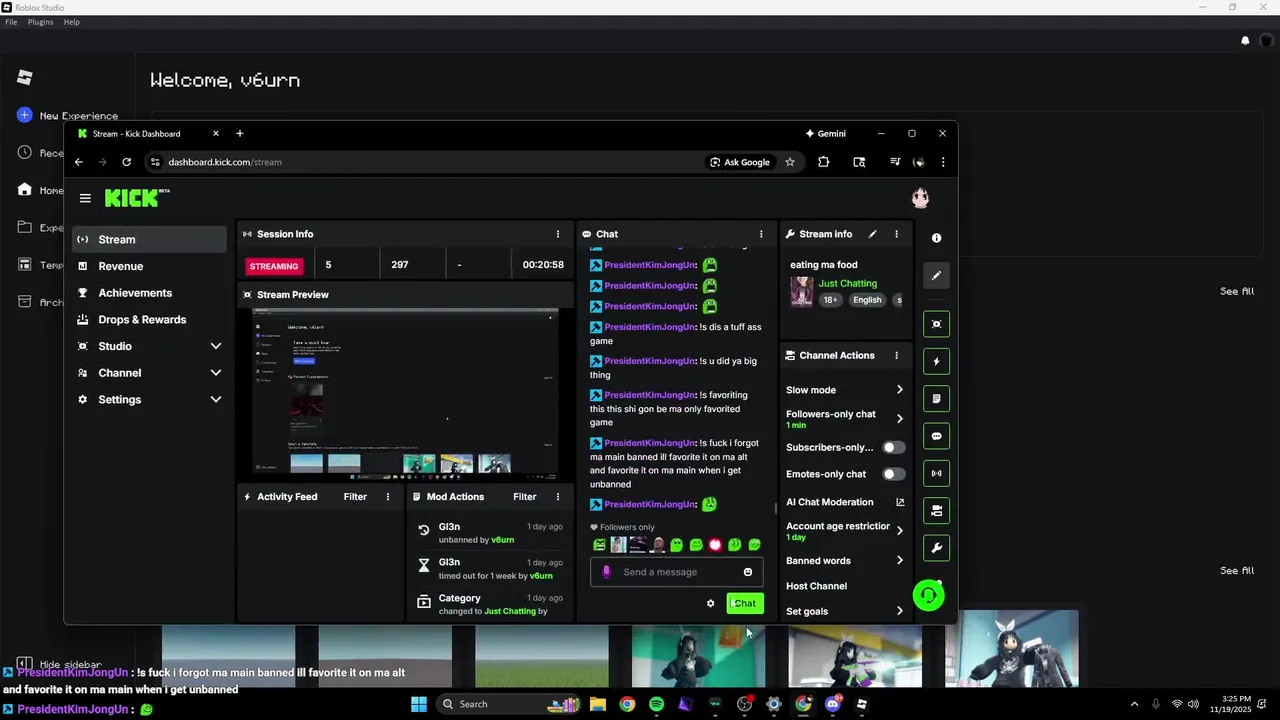
Task: Open chat settings gear below message box
Action: (711, 603)
